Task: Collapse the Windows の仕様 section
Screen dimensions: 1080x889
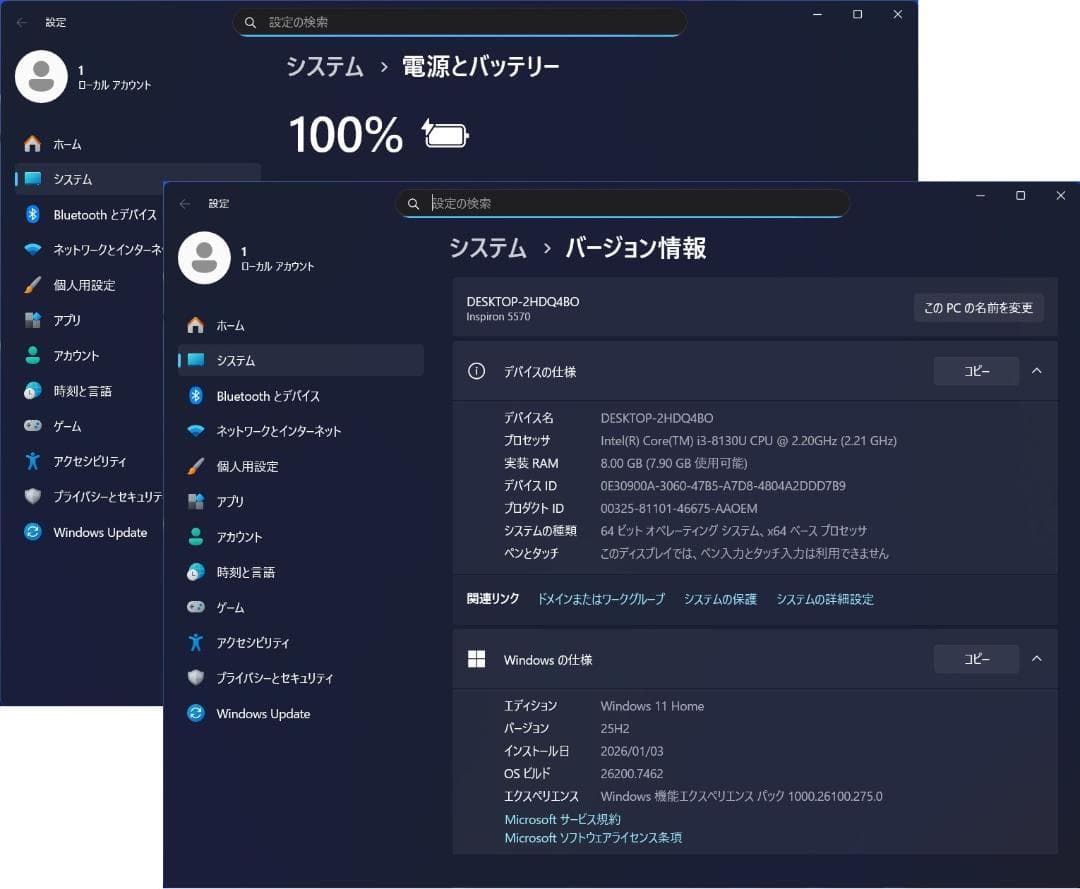Action: coord(1037,659)
